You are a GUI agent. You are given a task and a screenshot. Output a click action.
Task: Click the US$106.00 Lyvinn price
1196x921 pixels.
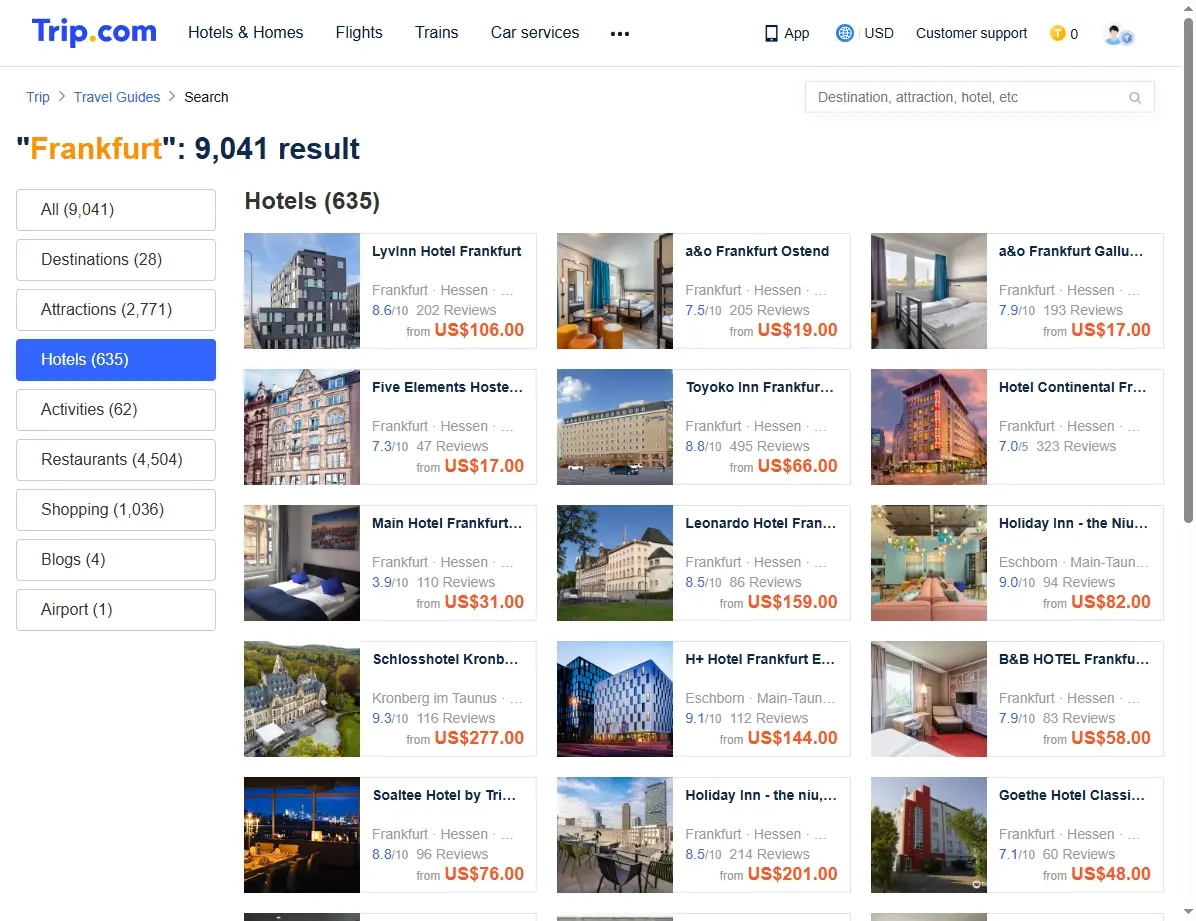tap(479, 330)
